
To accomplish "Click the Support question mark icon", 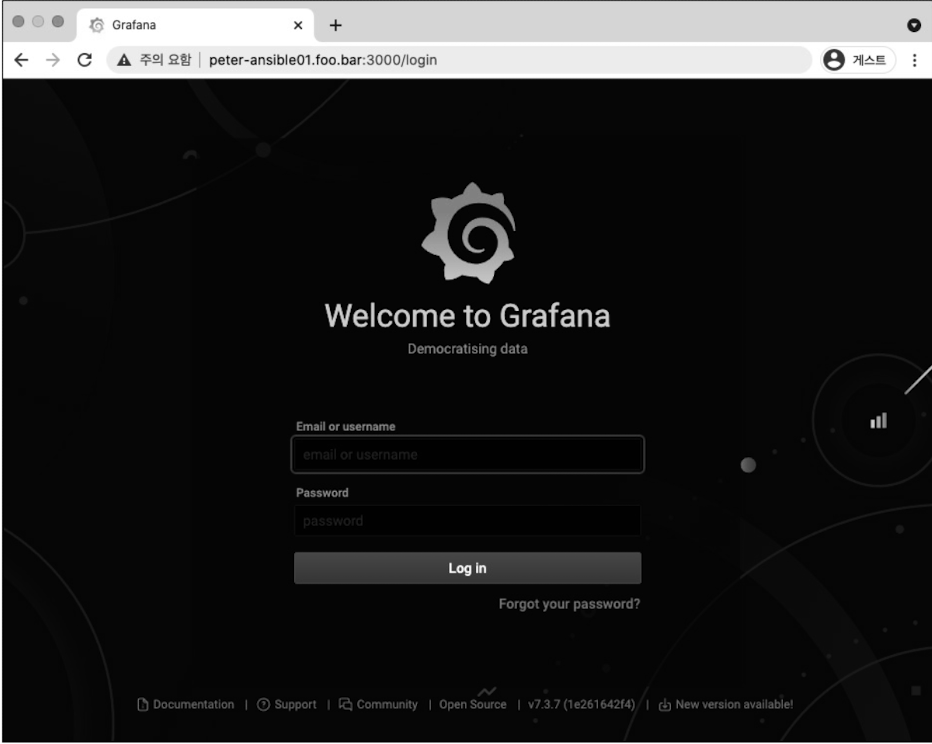I will 263,704.
